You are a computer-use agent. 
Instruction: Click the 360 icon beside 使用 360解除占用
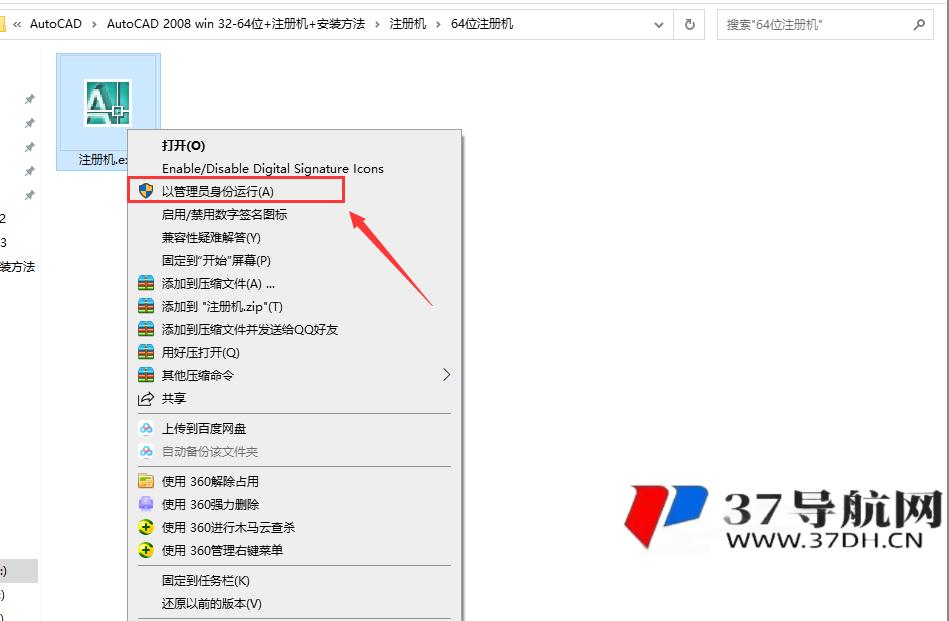pos(146,481)
